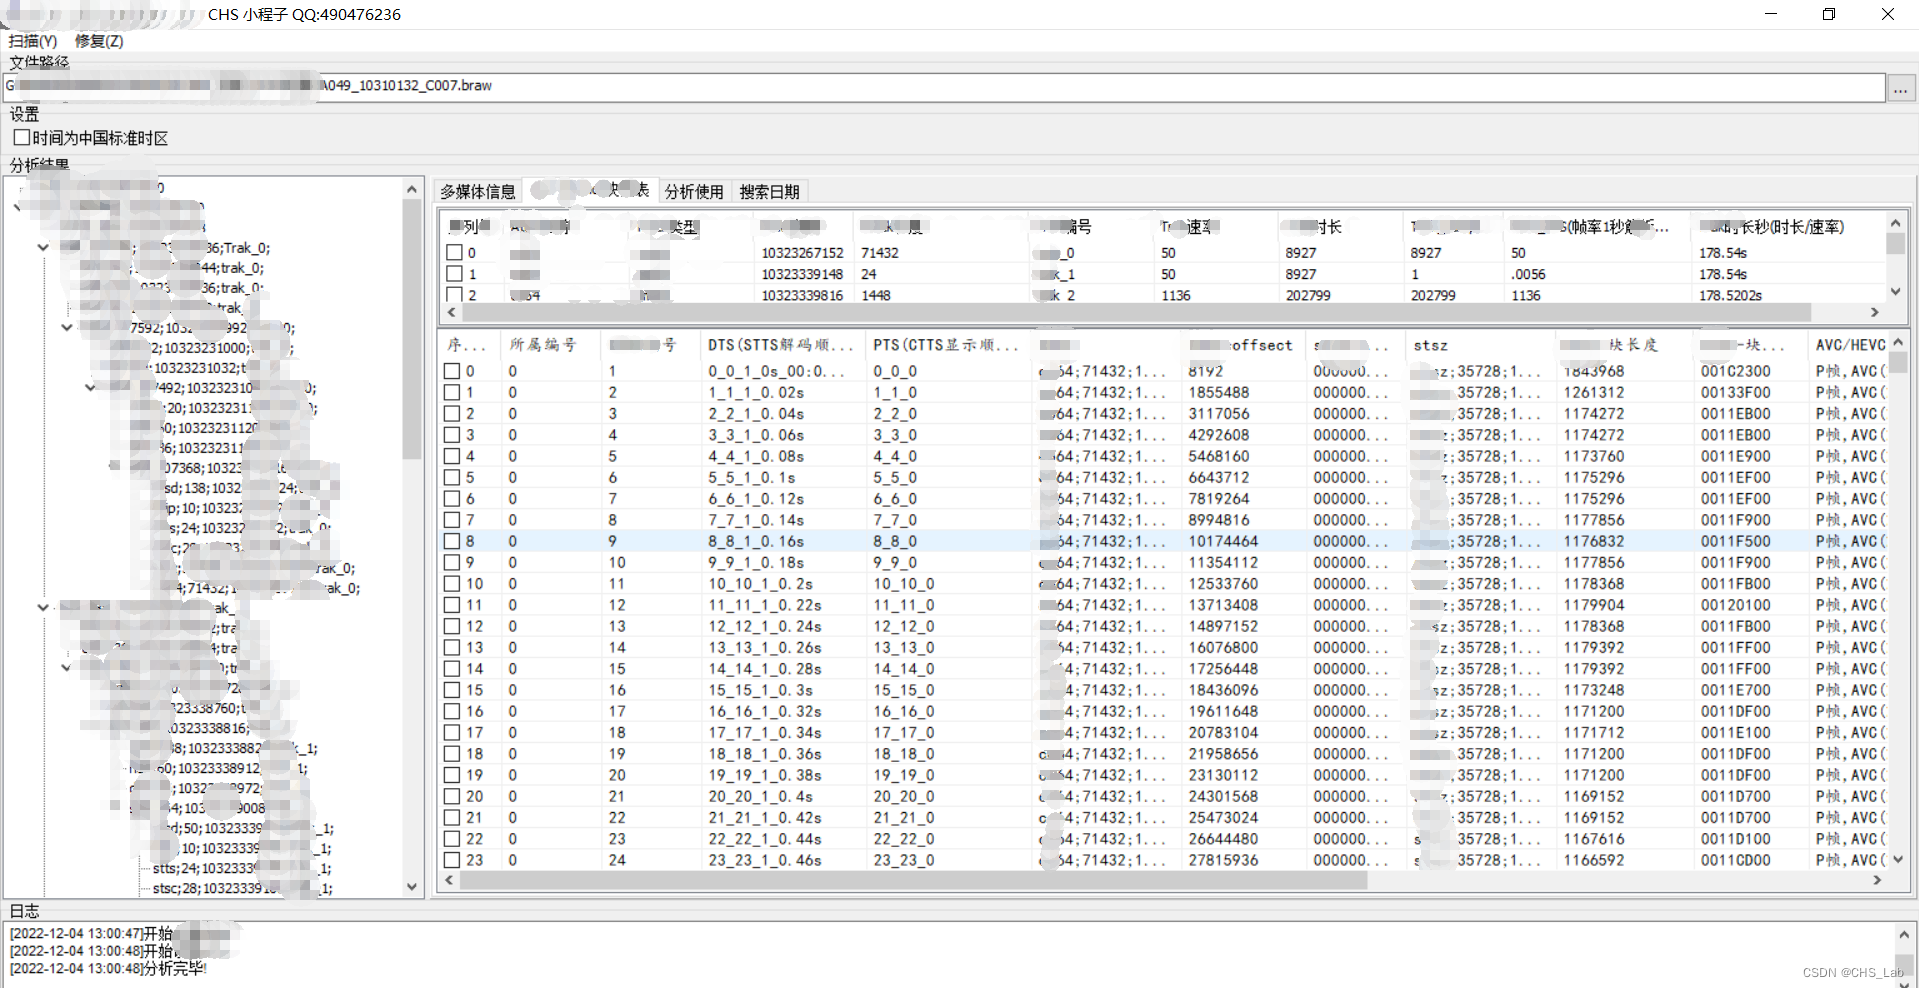Open the 修复(Z) menu
Image resolution: width=1919 pixels, height=988 pixels.
point(99,41)
